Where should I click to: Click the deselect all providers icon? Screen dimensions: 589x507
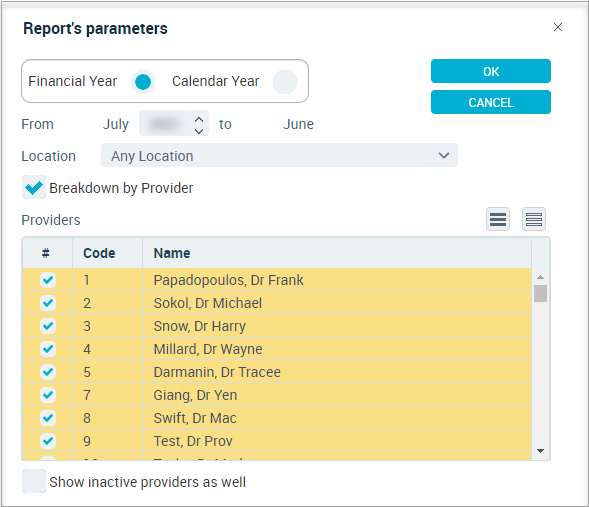tap(534, 219)
